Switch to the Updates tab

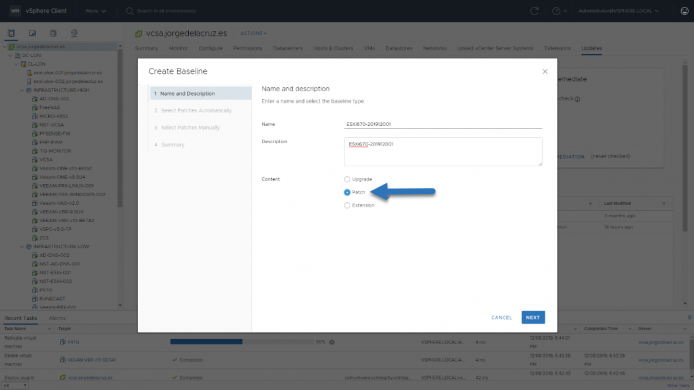(x=591, y=48)
